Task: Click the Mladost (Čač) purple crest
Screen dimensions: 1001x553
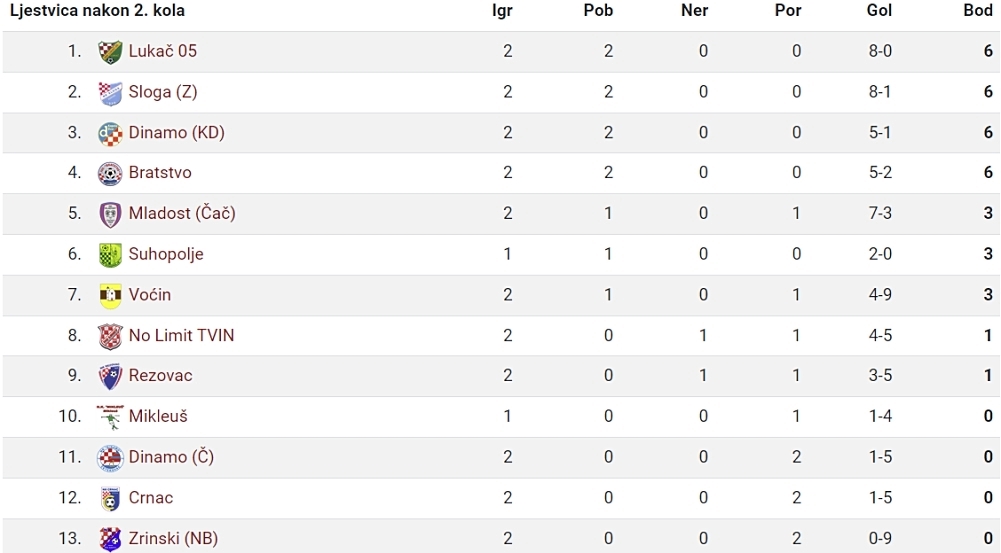Action: pyautogui.click(x=110, y=215)
